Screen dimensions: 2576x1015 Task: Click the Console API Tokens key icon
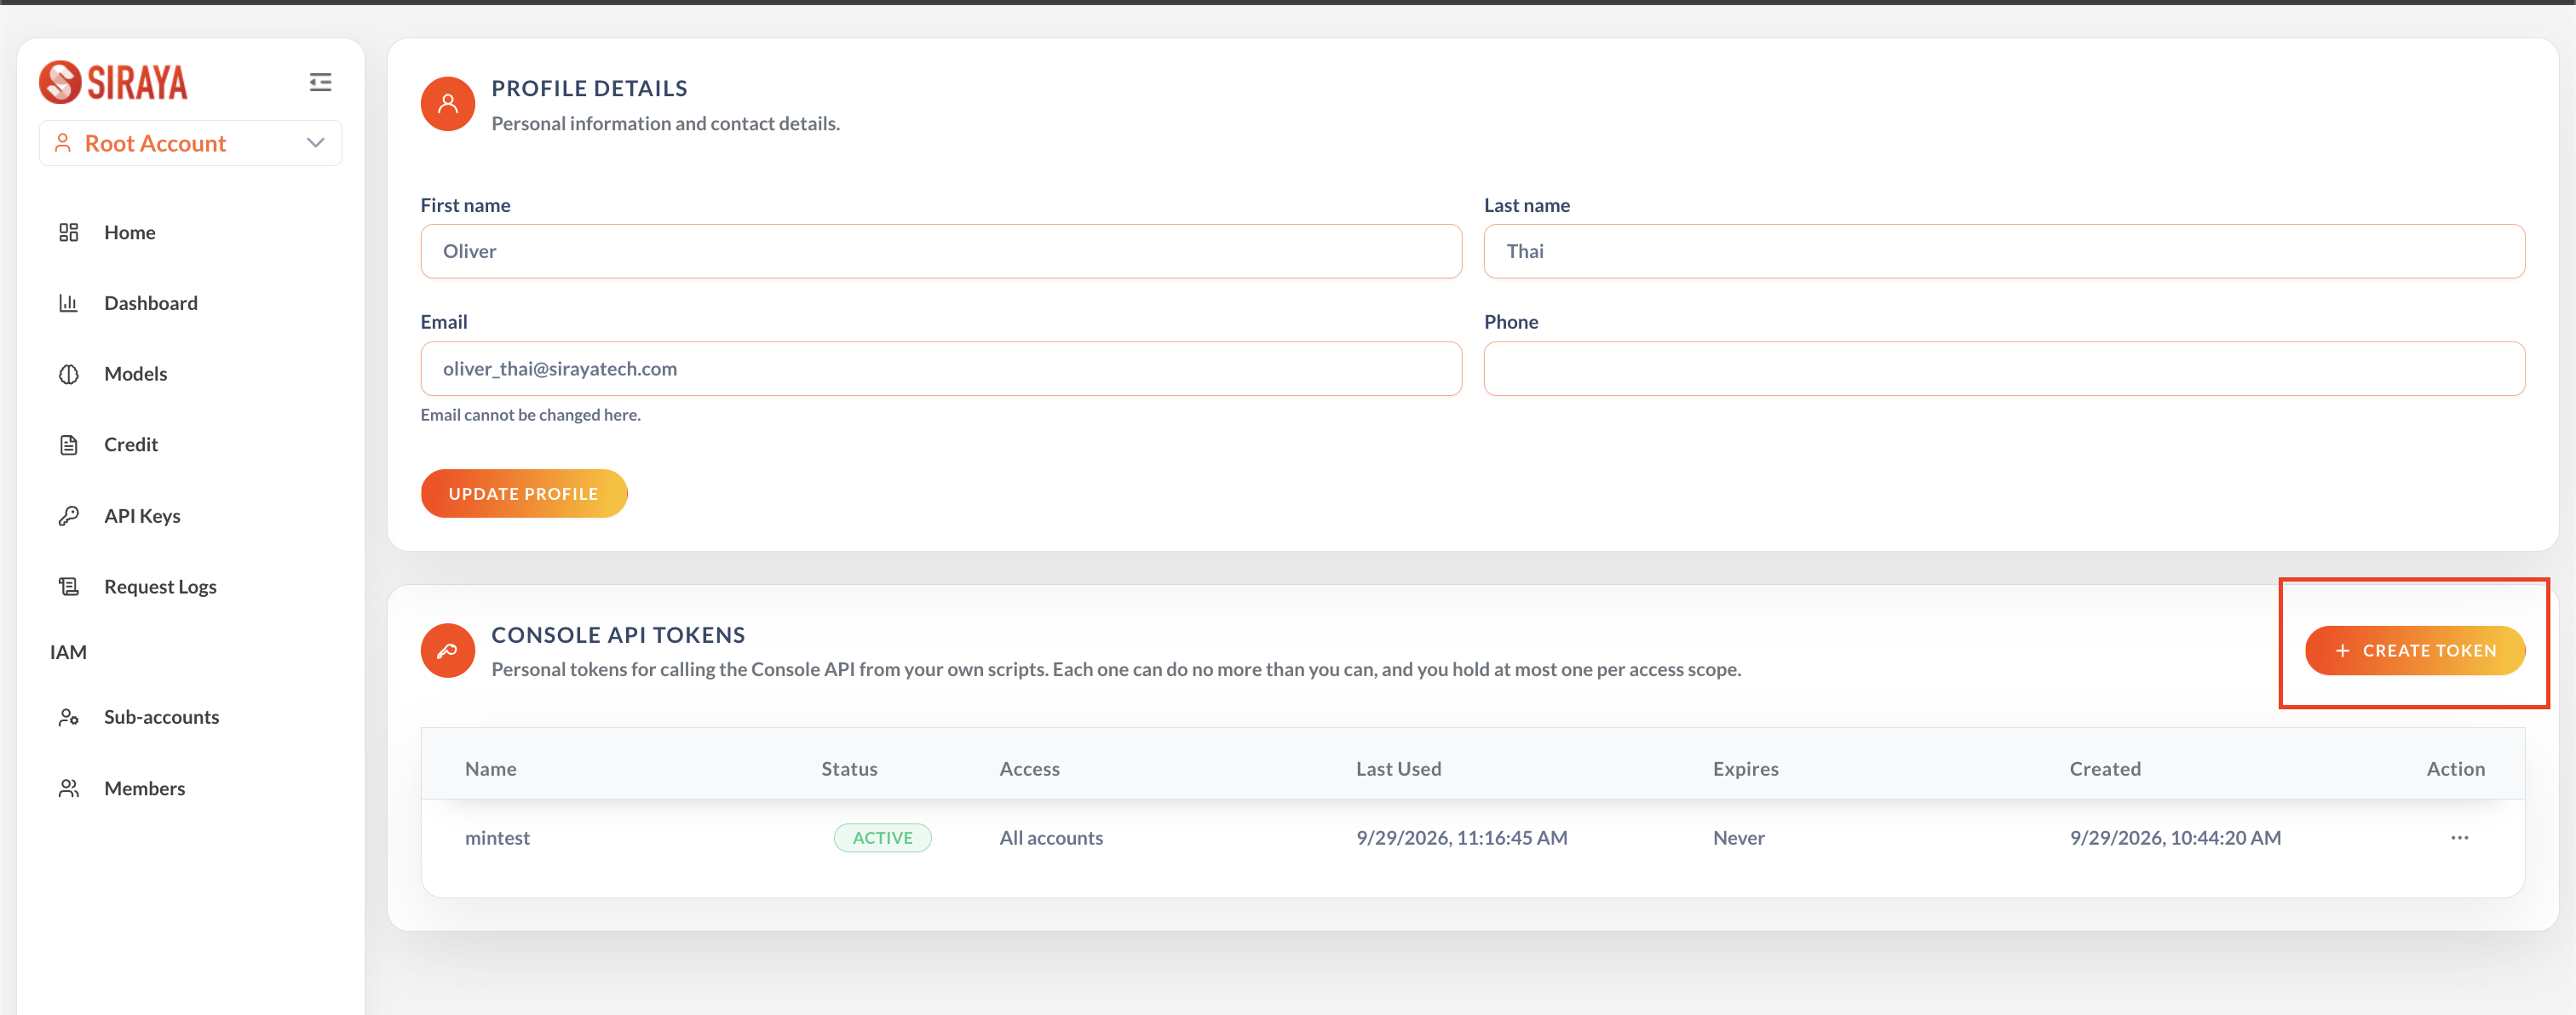coord(447,651)
